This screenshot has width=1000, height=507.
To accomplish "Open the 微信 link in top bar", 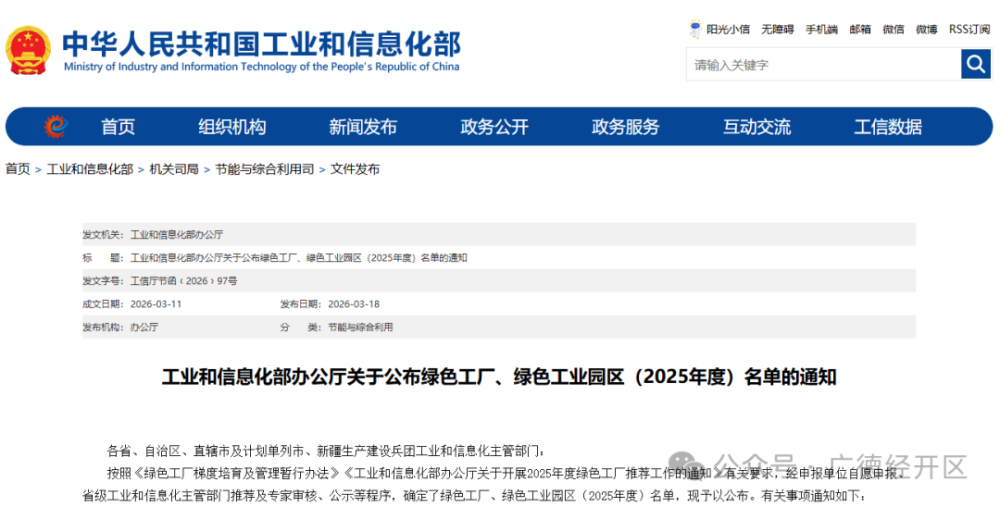I will (893, 30).
